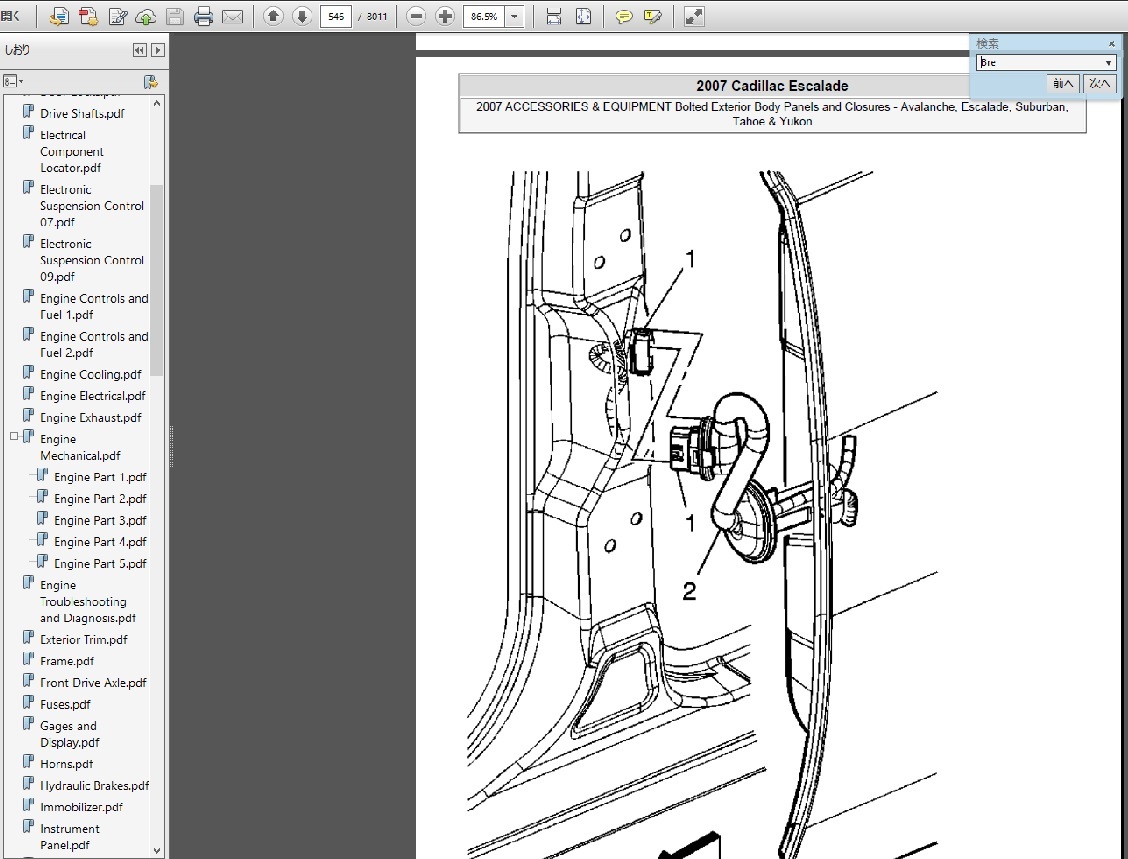Open Engine Troubleshooting and Diagnosis.pdf bookmark
This screenshot has width=1128, height=859.
point(88,601)
